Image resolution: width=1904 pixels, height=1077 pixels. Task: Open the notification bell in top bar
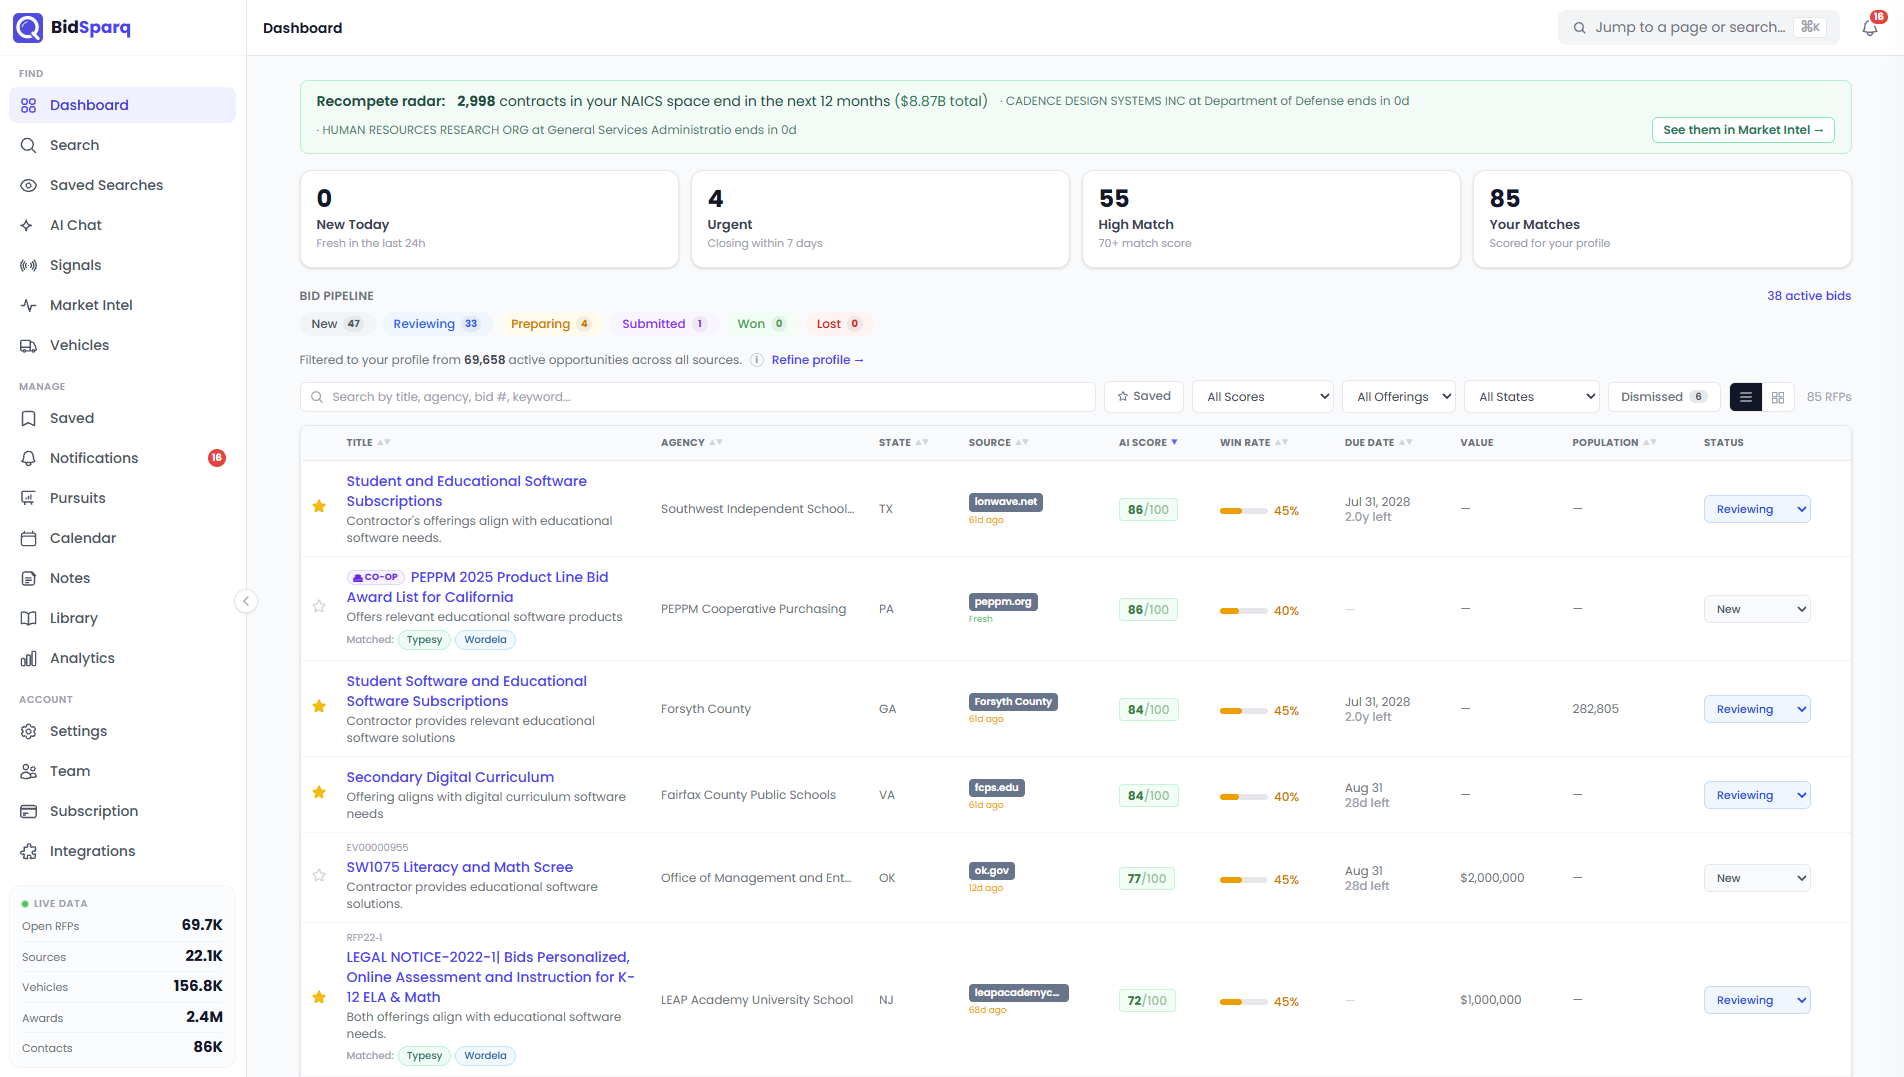tap(1870, 28)
